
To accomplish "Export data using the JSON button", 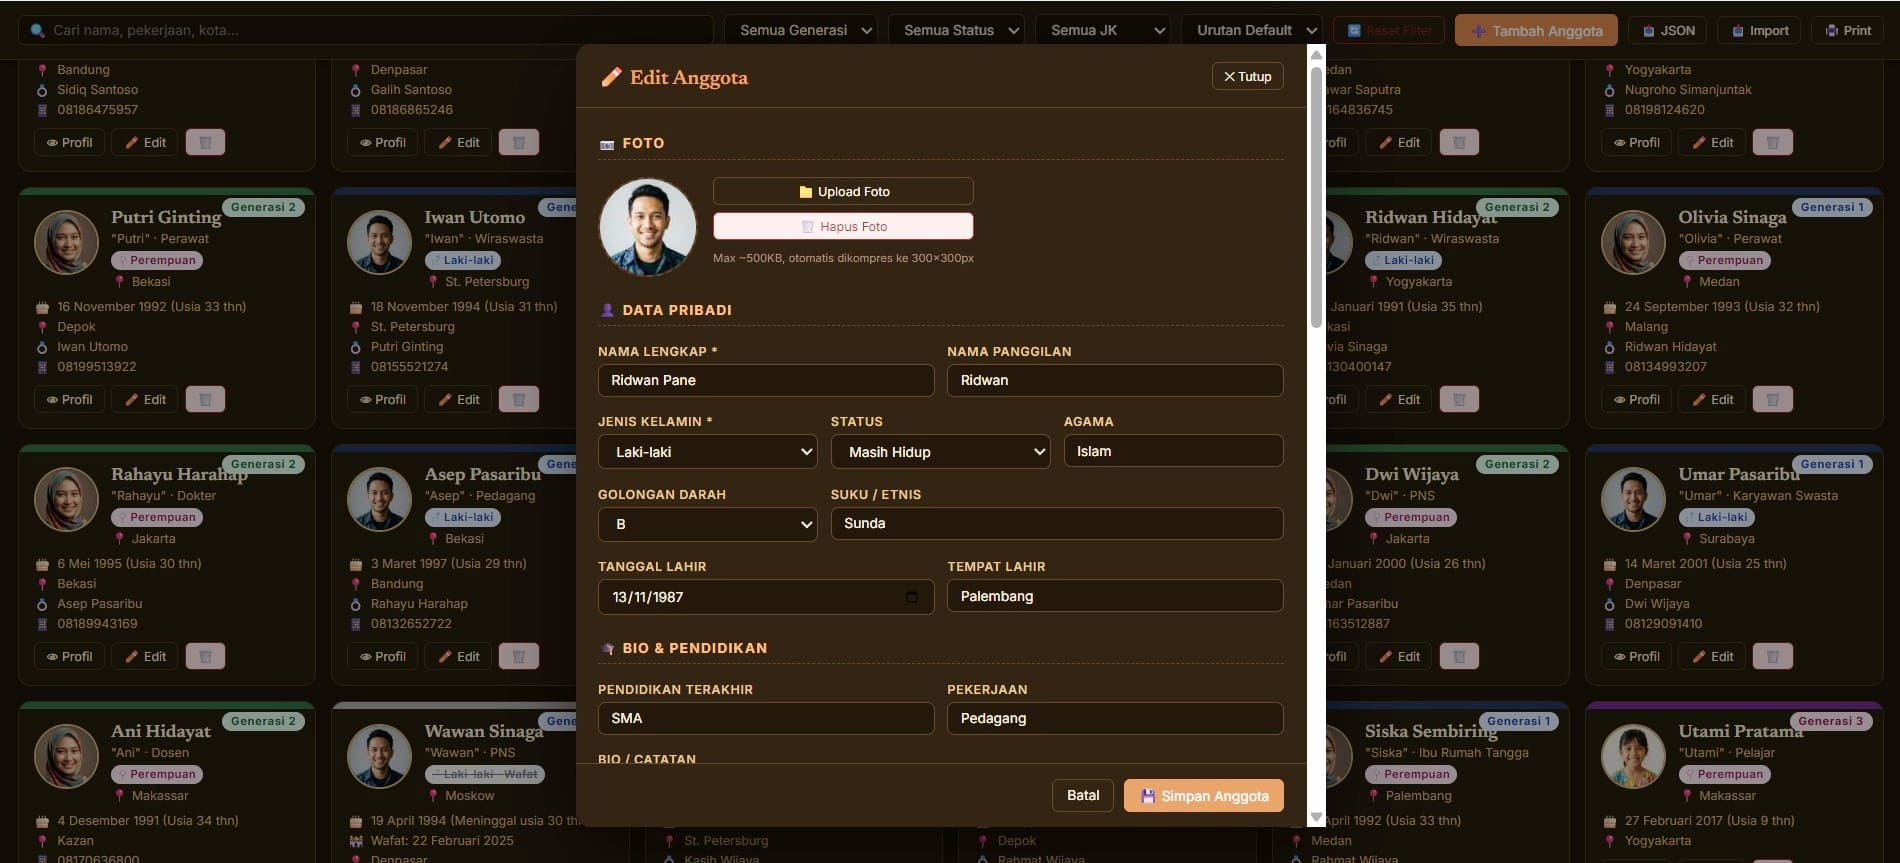I will [x=1669, y=30].
